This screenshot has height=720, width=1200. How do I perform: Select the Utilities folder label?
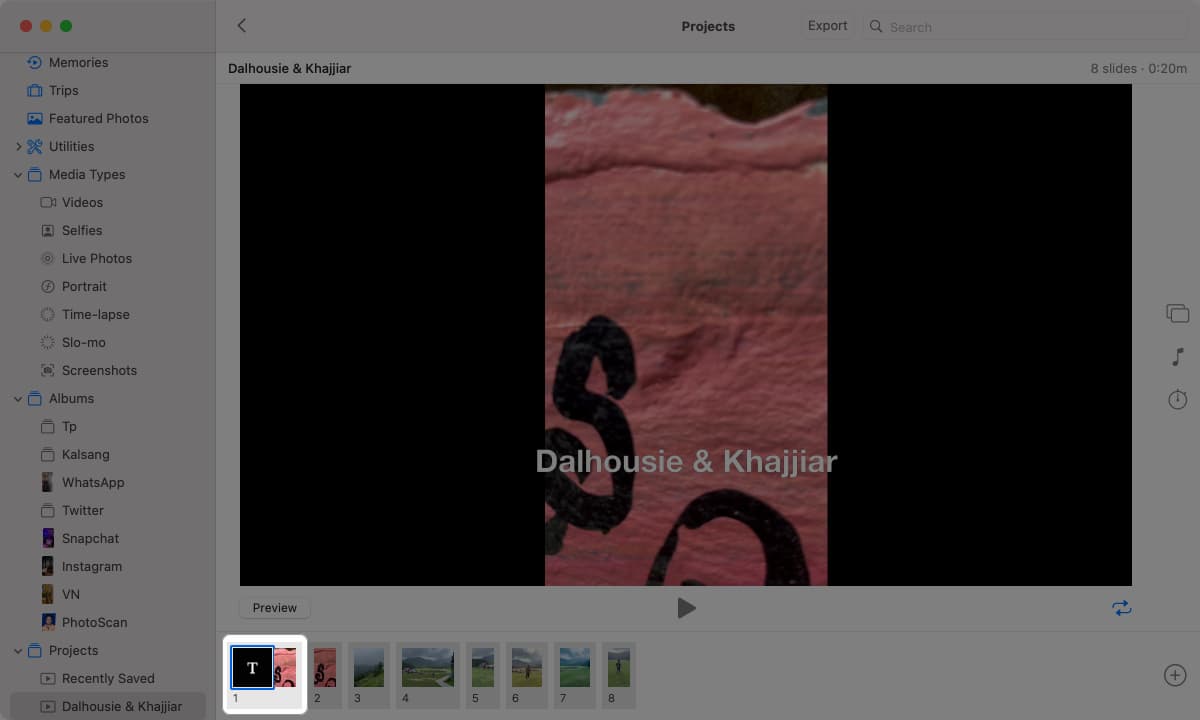pos(71,146)
